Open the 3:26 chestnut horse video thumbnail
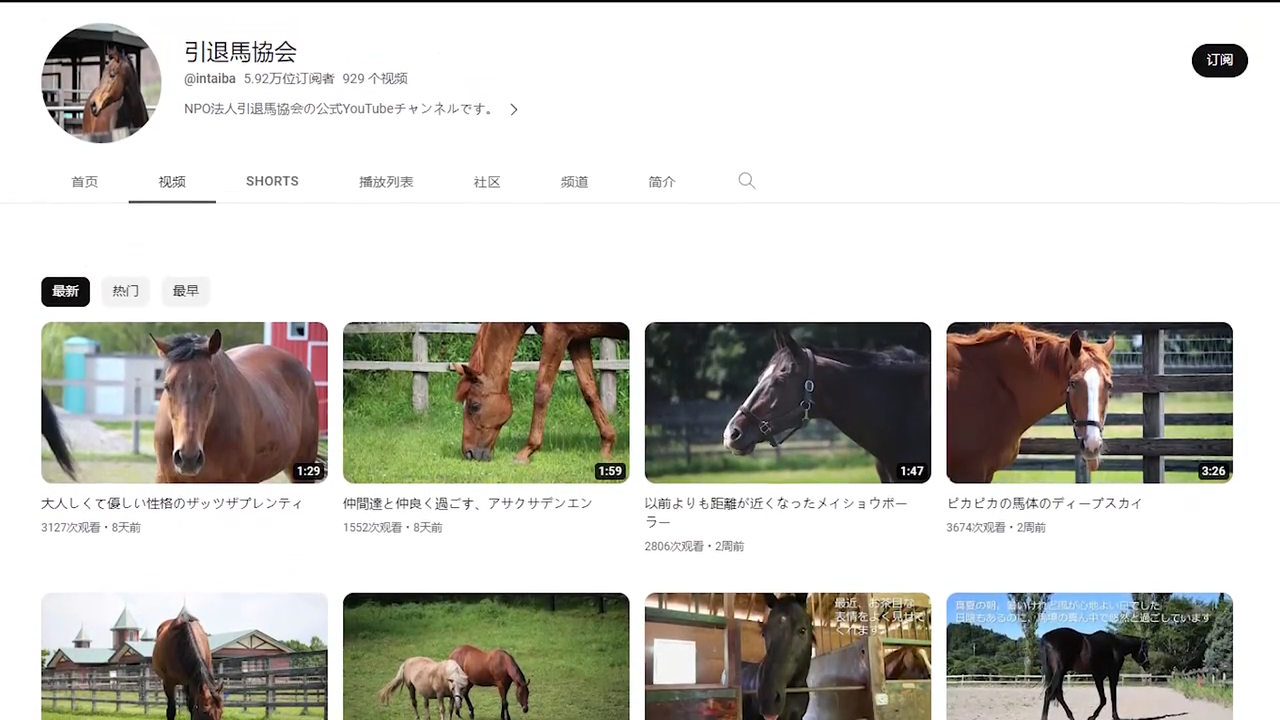 (1089, 403)
